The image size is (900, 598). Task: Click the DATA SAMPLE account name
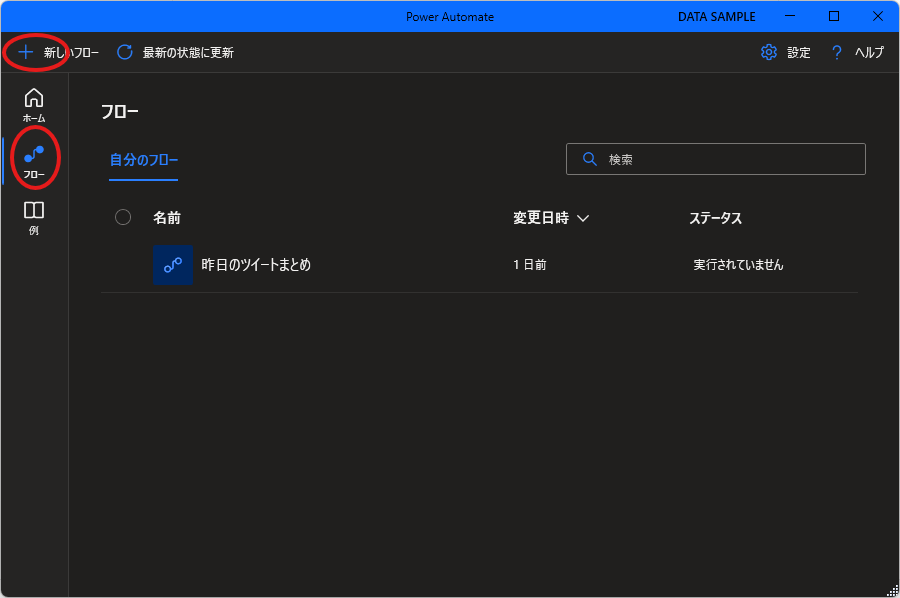pyautogui.click(x=716, y=17)
